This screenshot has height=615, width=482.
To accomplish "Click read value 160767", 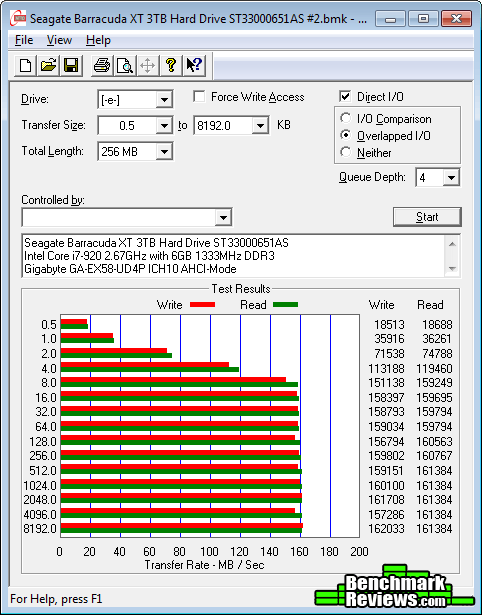I will [434, 456].
